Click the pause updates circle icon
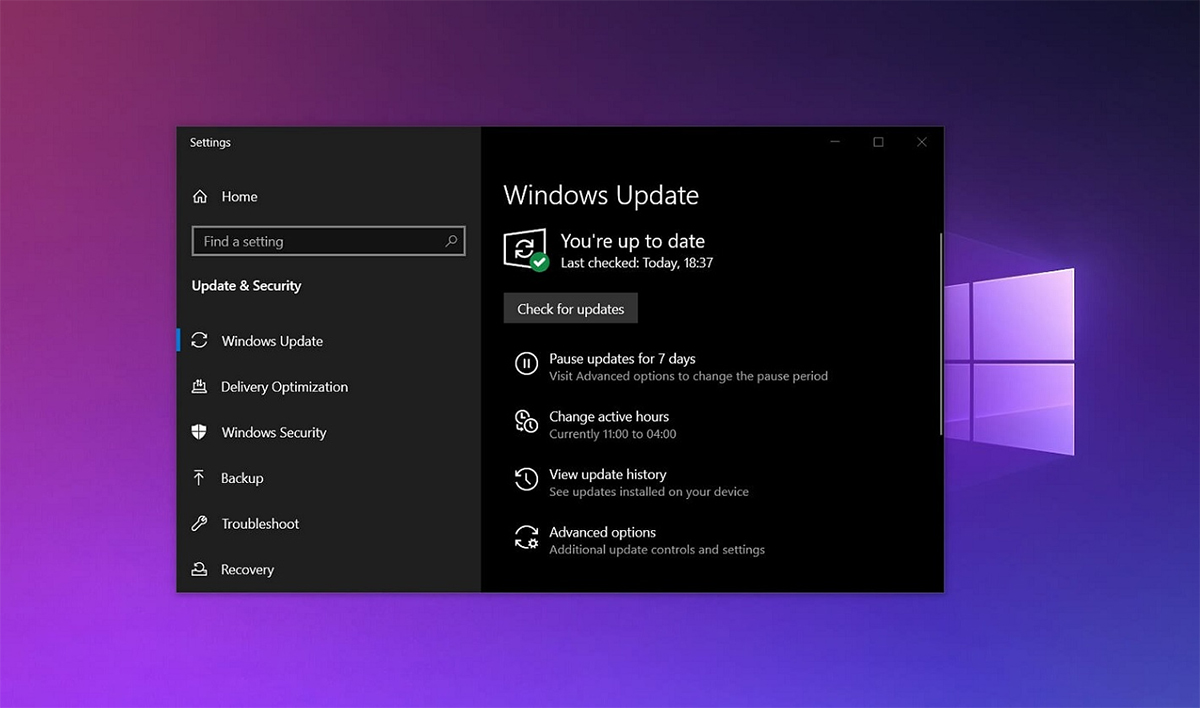1200x708 pixels. (x=526, y=364)
